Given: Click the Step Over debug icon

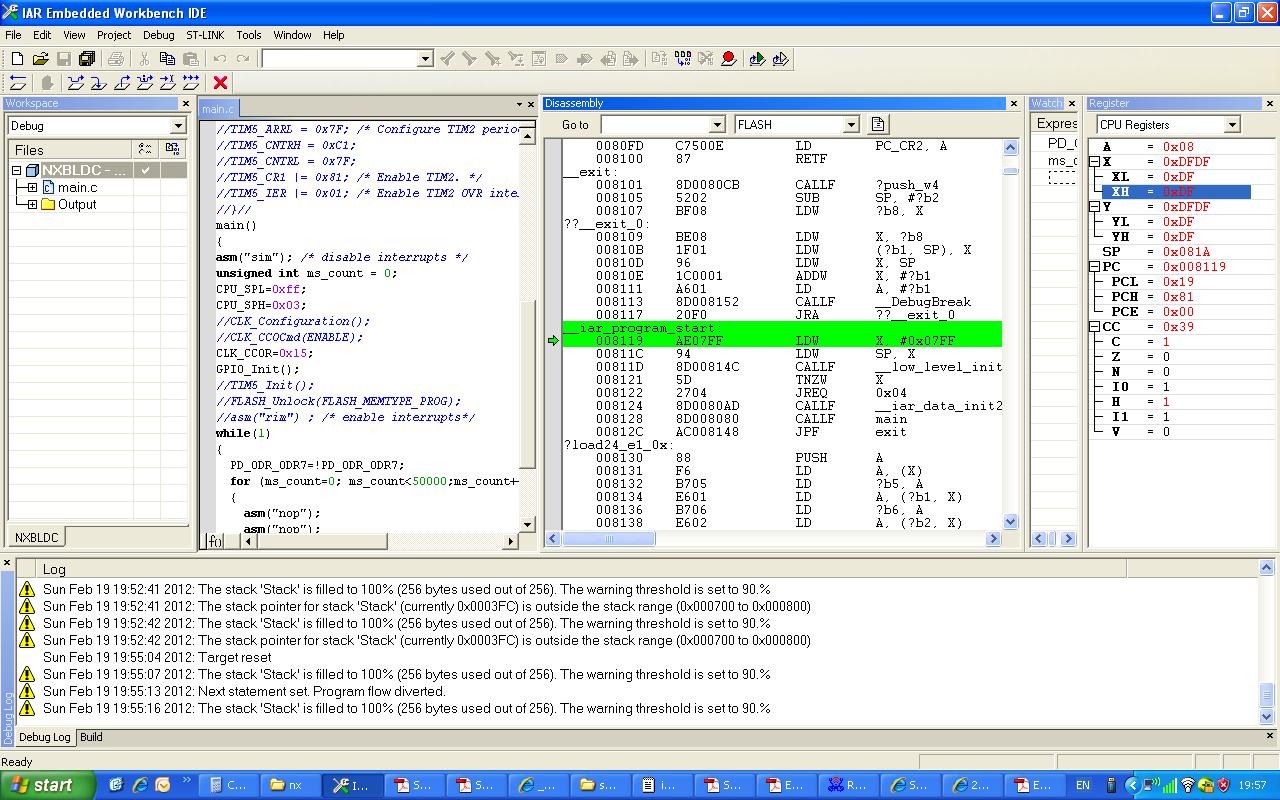Looking at the screenshot, I should 76,82.
